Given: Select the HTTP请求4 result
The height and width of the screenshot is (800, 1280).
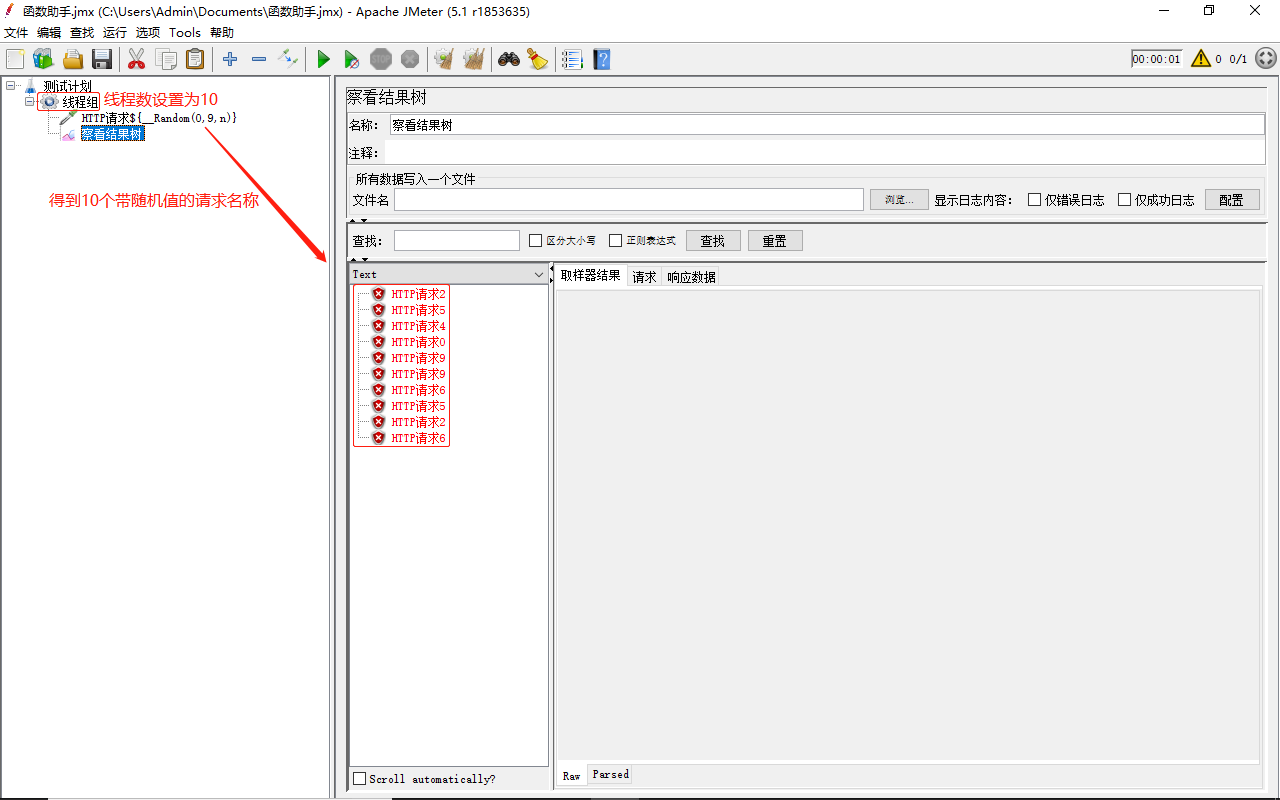Looking at the screenshot, I should point(418,326).
